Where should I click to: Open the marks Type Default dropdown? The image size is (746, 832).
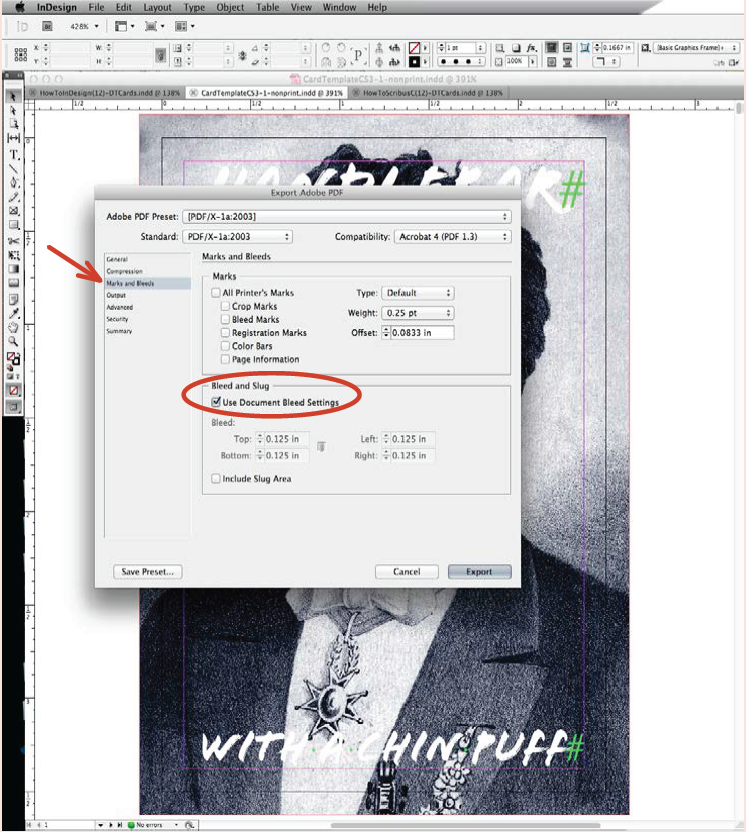tap(418, 293)
